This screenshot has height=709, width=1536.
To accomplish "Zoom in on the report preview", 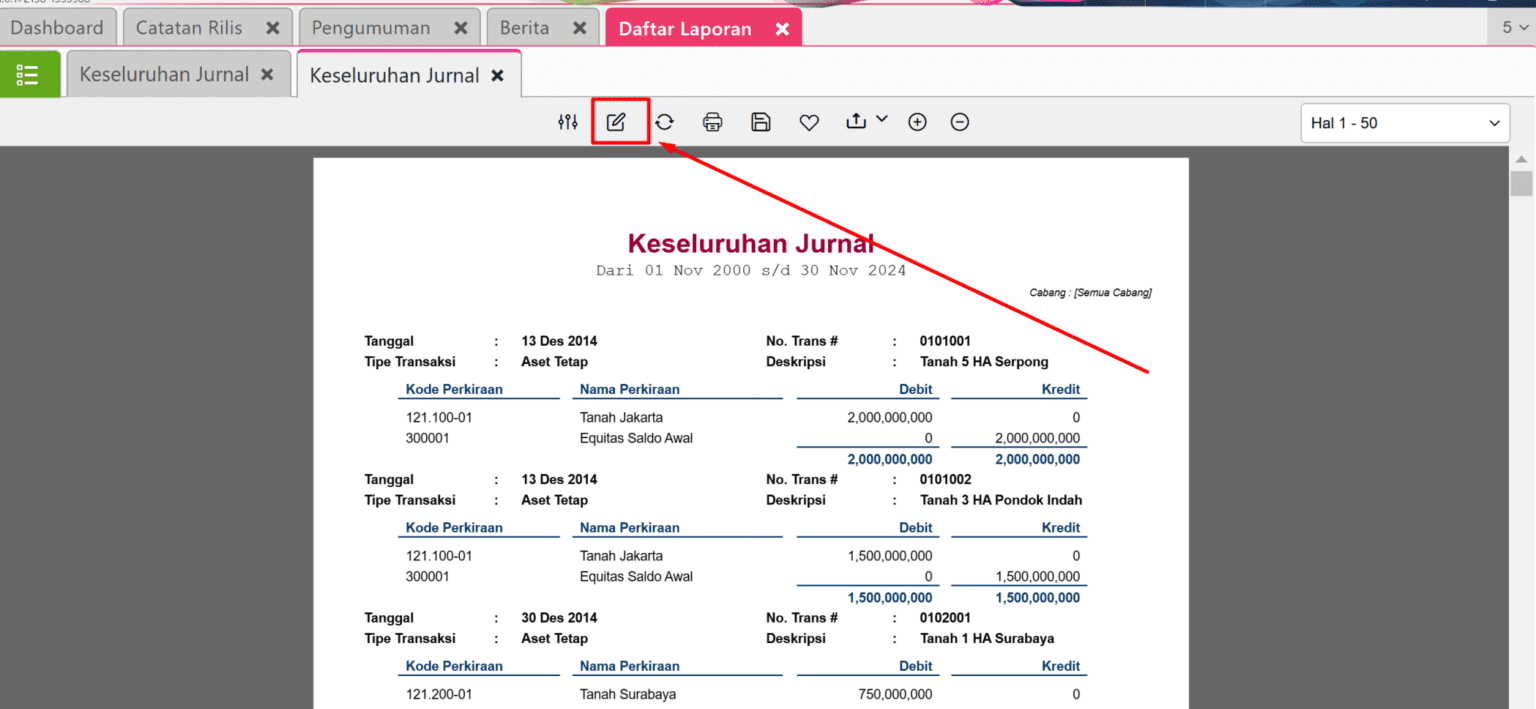I will (917, 121).
